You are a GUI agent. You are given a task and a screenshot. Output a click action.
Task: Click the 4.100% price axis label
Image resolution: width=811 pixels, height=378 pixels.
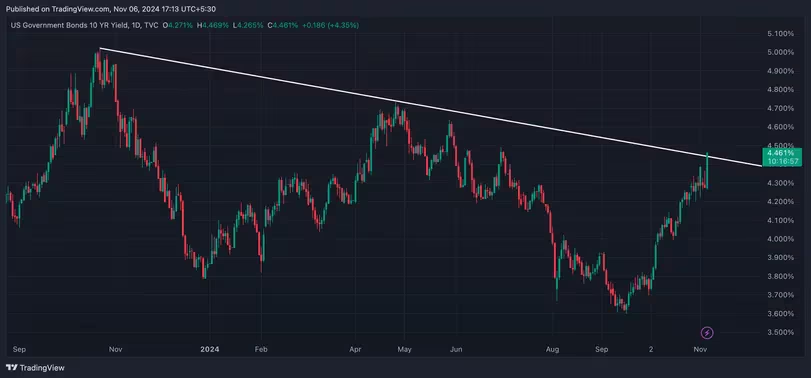pyautogui.click(x=779, y=220)
